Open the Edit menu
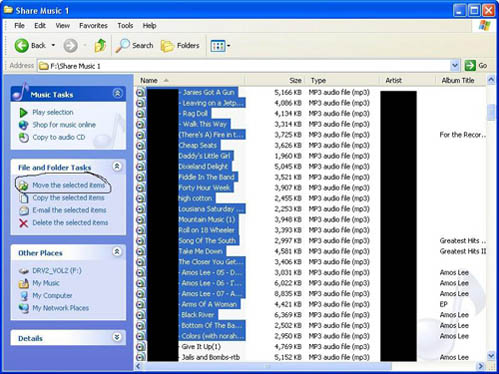The height and width of the screenshot is (374, 499). 40,26
